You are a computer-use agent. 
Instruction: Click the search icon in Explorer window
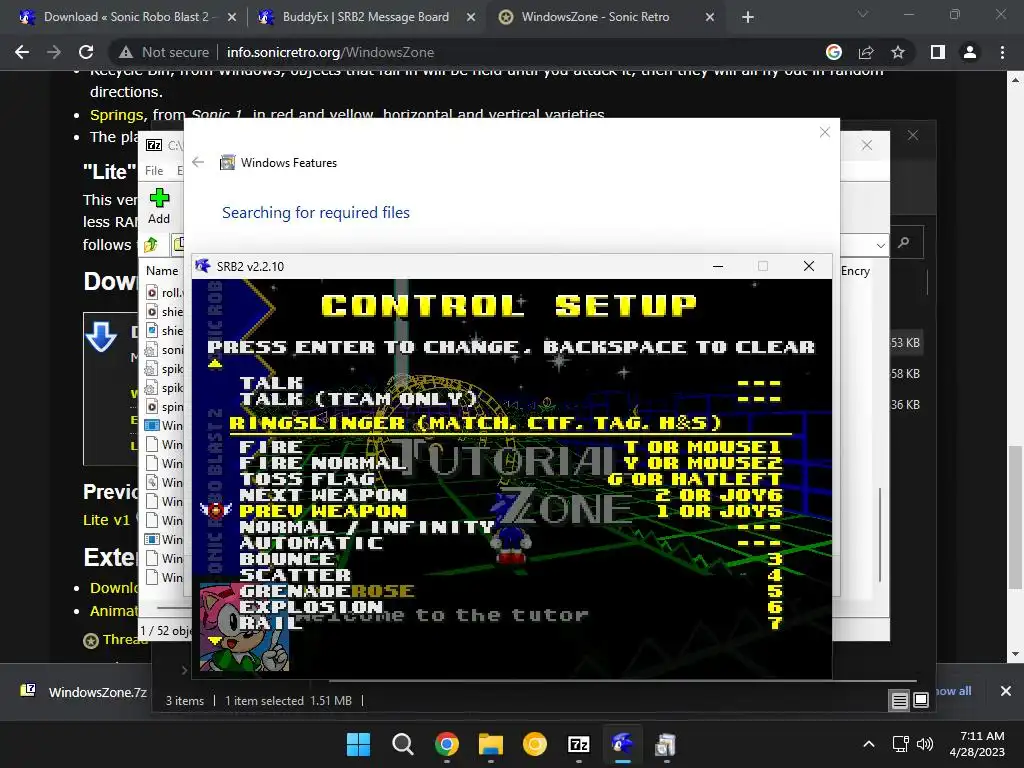click(x=904, y=243)
